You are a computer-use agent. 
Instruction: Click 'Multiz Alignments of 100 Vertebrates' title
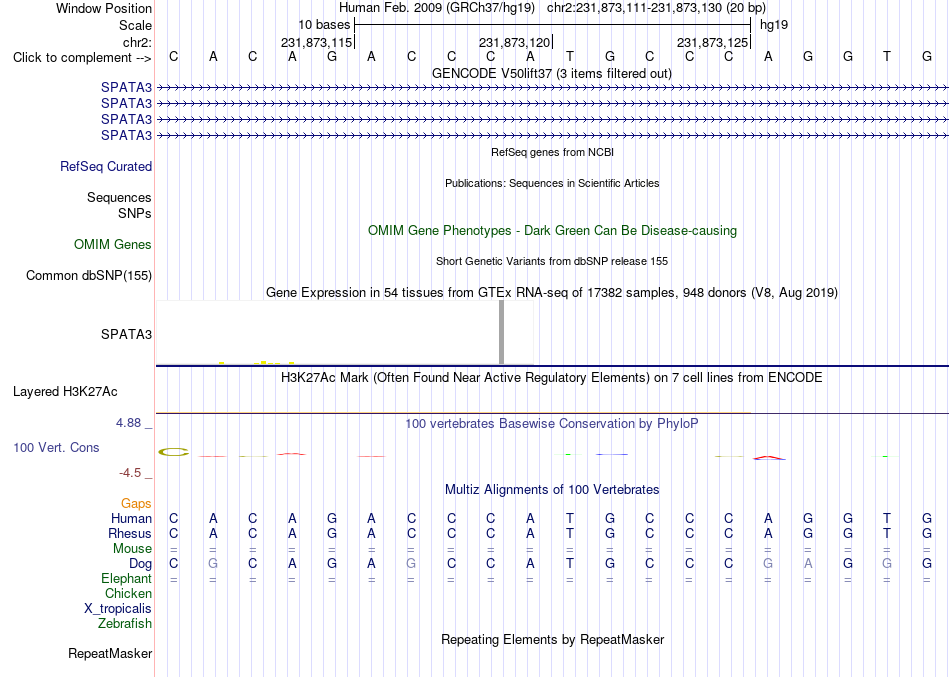pos(552,489)
